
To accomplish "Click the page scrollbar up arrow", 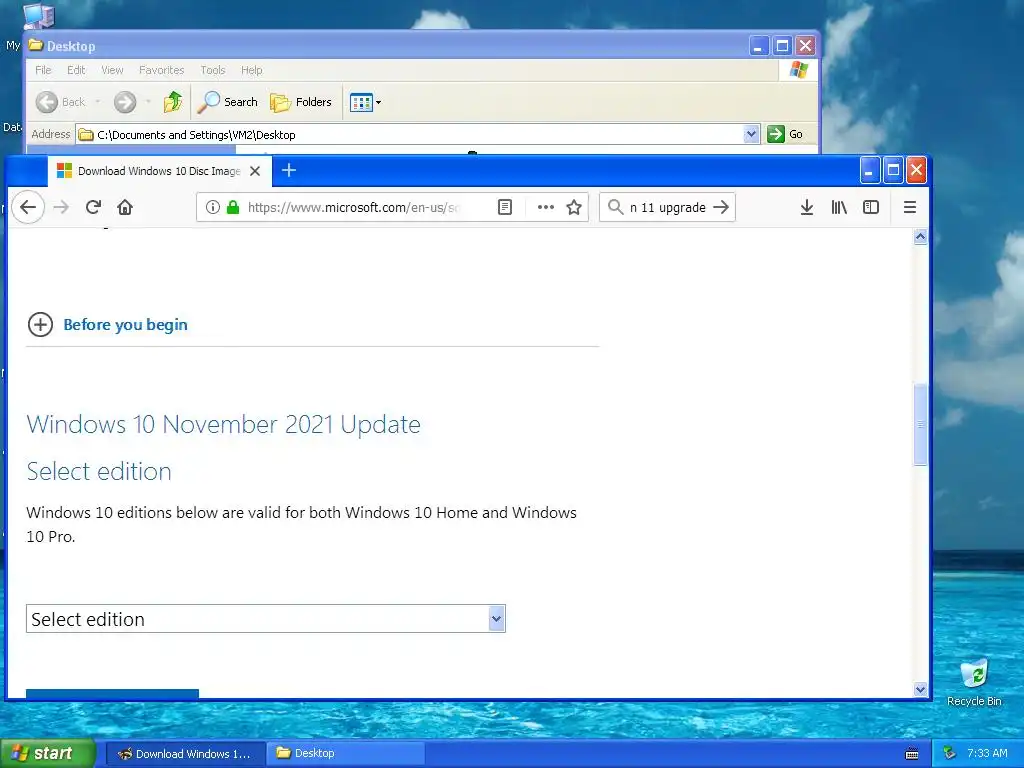I will [920, 236].
